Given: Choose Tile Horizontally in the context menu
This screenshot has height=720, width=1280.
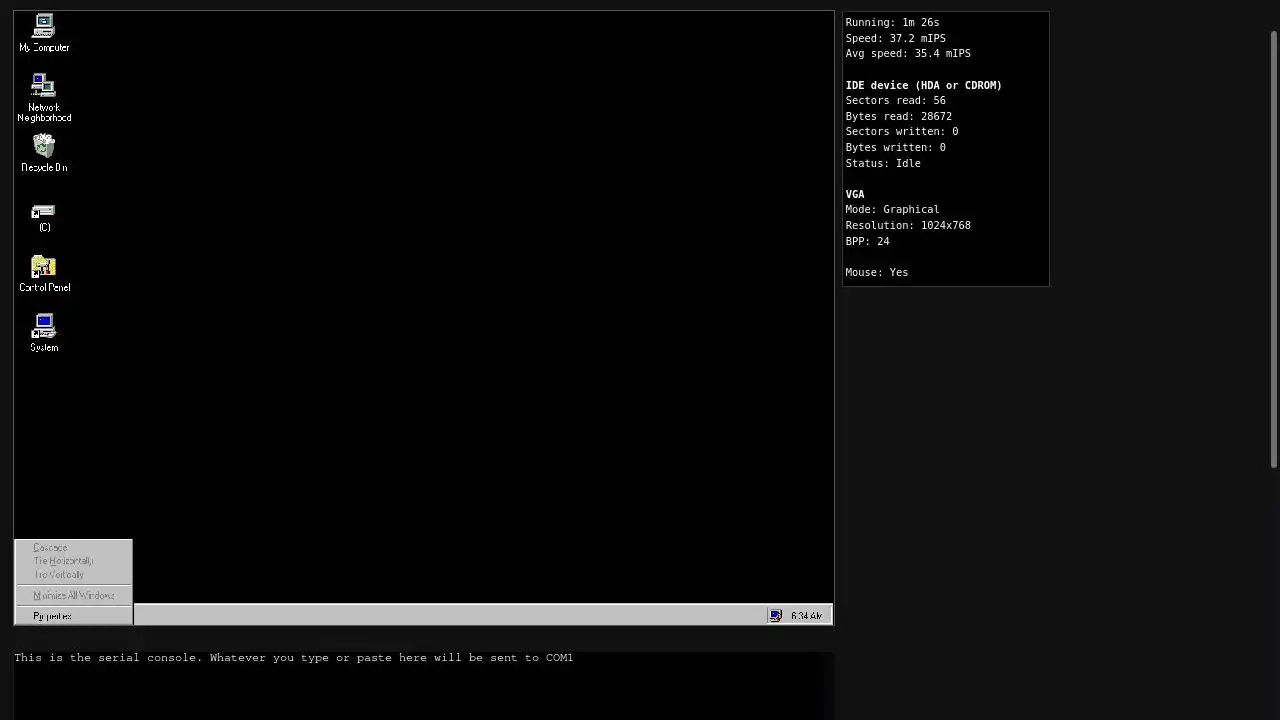Looking at the screenshot, I should click(x=73, y=561).
